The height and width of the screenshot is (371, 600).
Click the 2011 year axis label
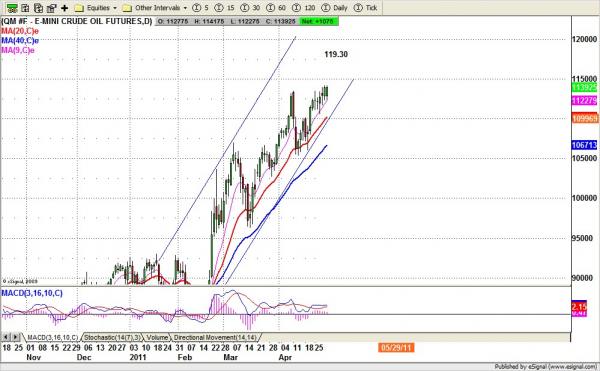coord(138,358)
